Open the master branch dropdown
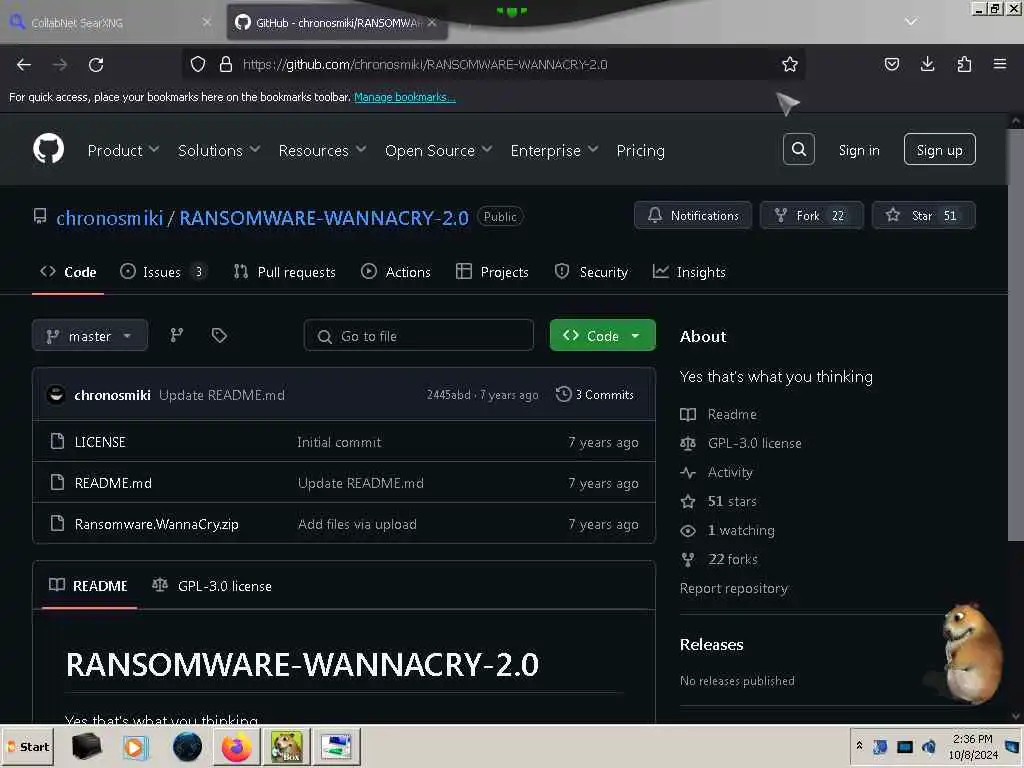 (89, 336)
